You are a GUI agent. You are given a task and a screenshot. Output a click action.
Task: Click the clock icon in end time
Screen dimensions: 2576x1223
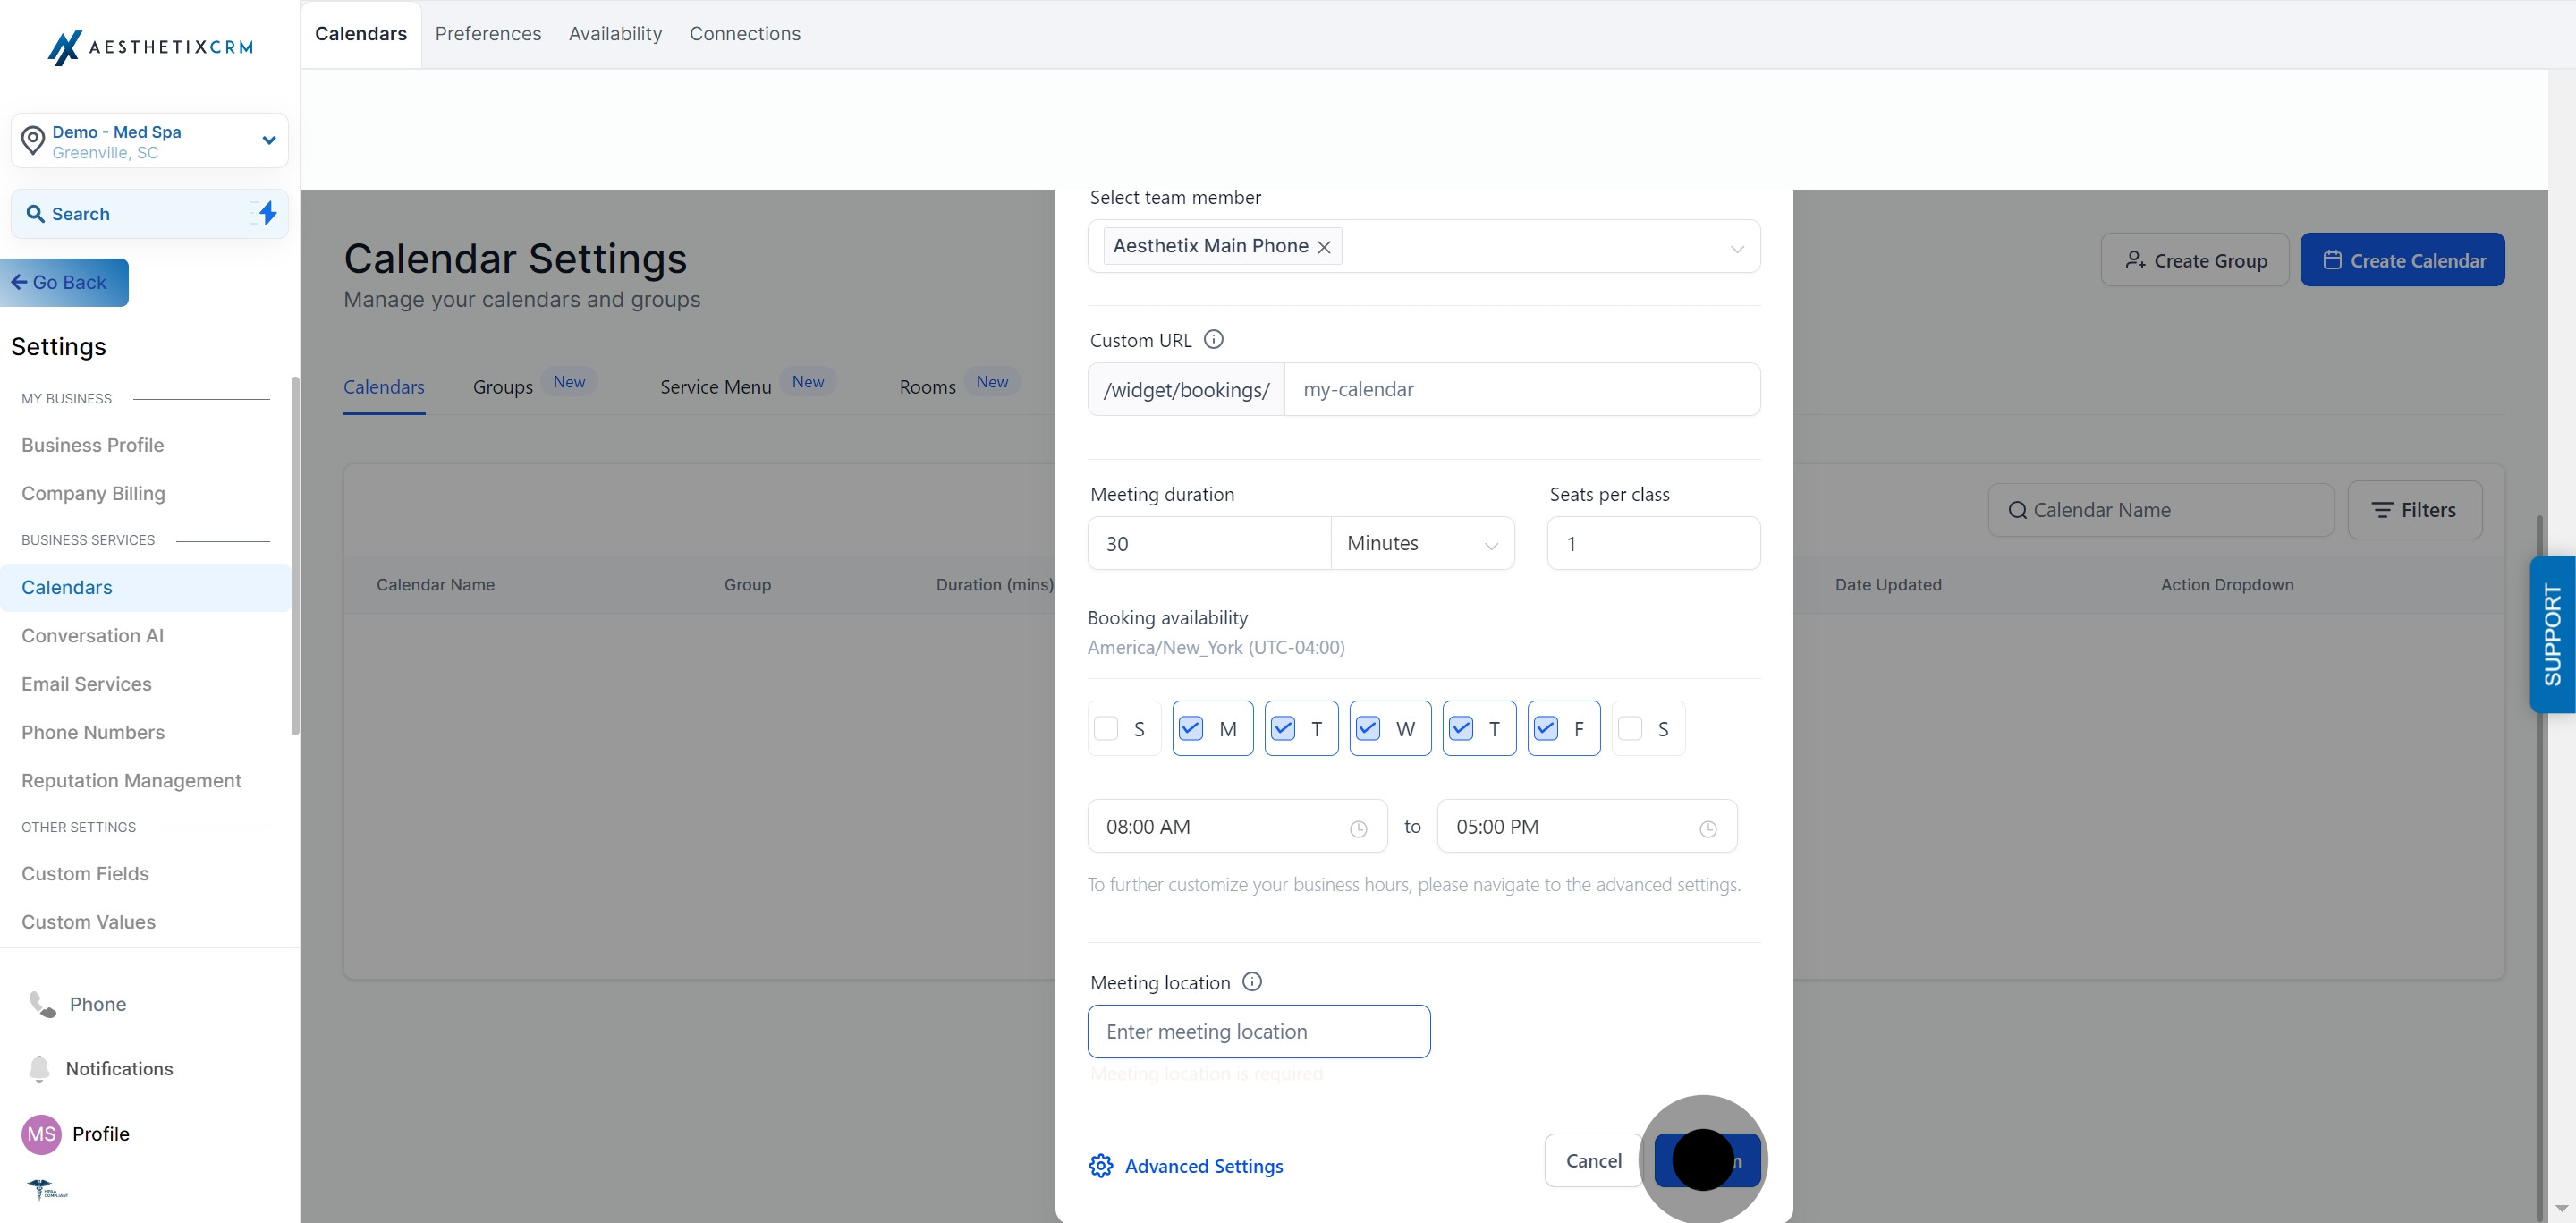point(1708,828)
